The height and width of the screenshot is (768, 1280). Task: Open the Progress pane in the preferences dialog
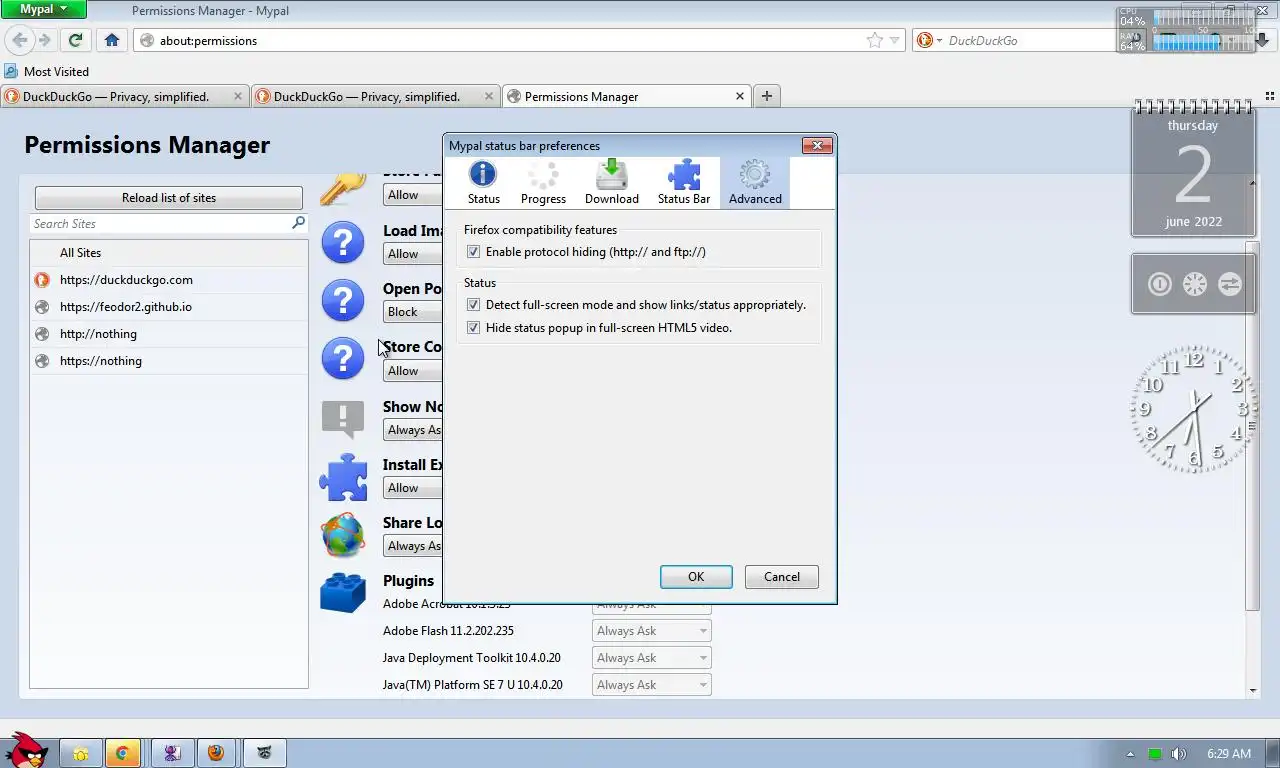tap(543, 183)
